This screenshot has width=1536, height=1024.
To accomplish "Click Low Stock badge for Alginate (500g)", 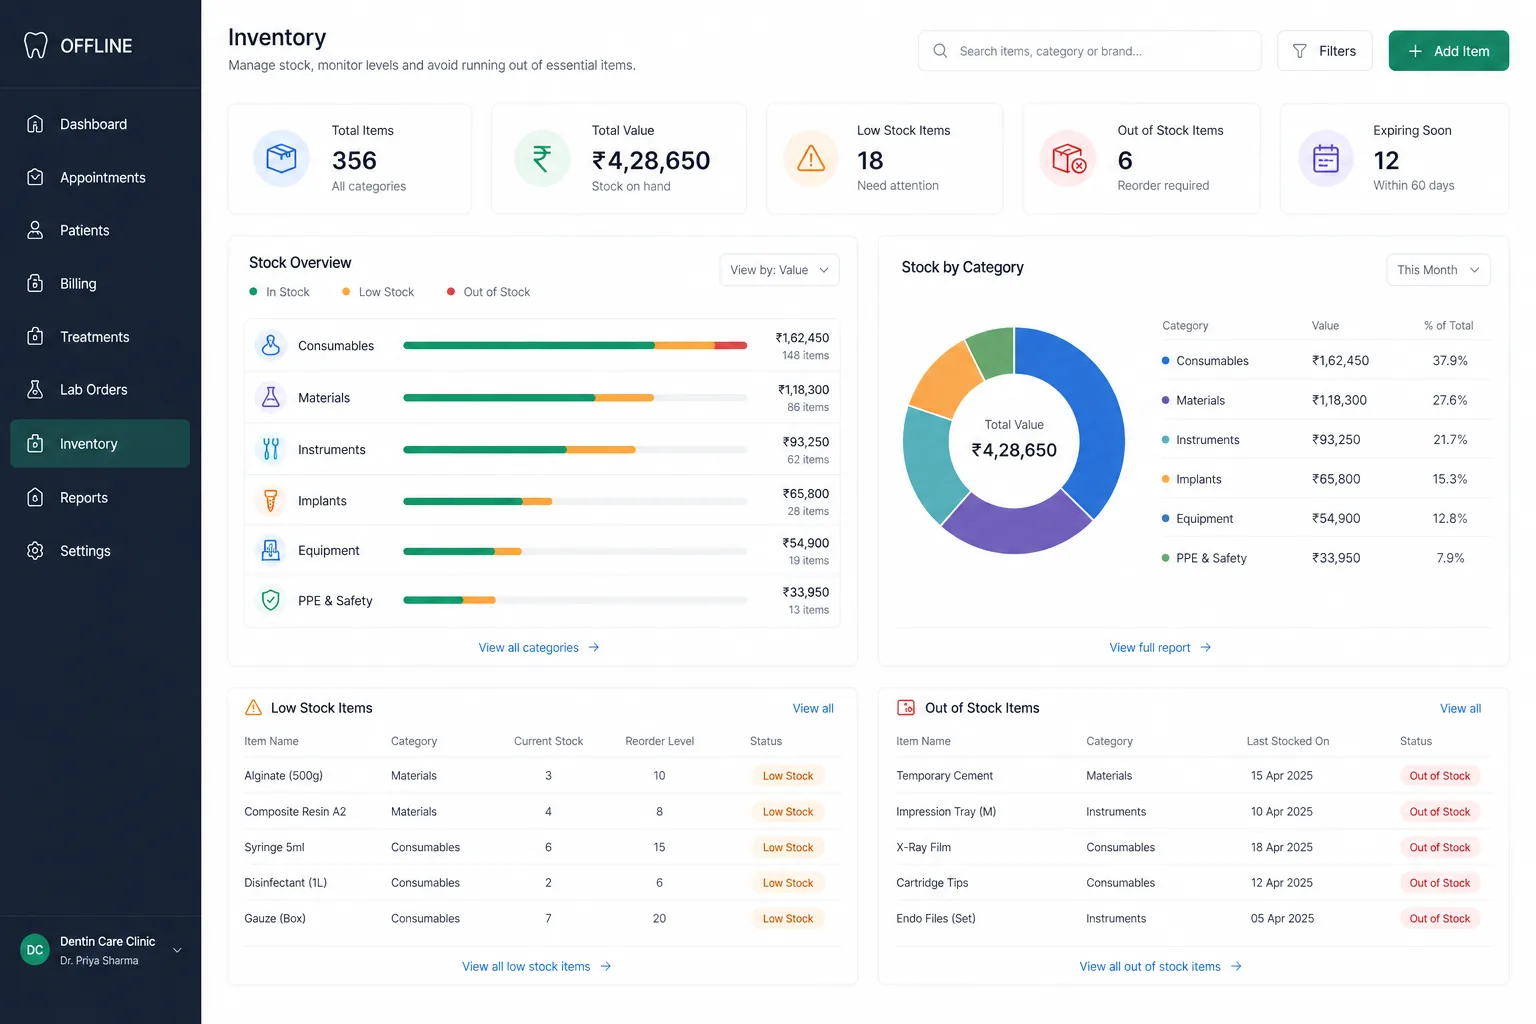I will (788, 776).
